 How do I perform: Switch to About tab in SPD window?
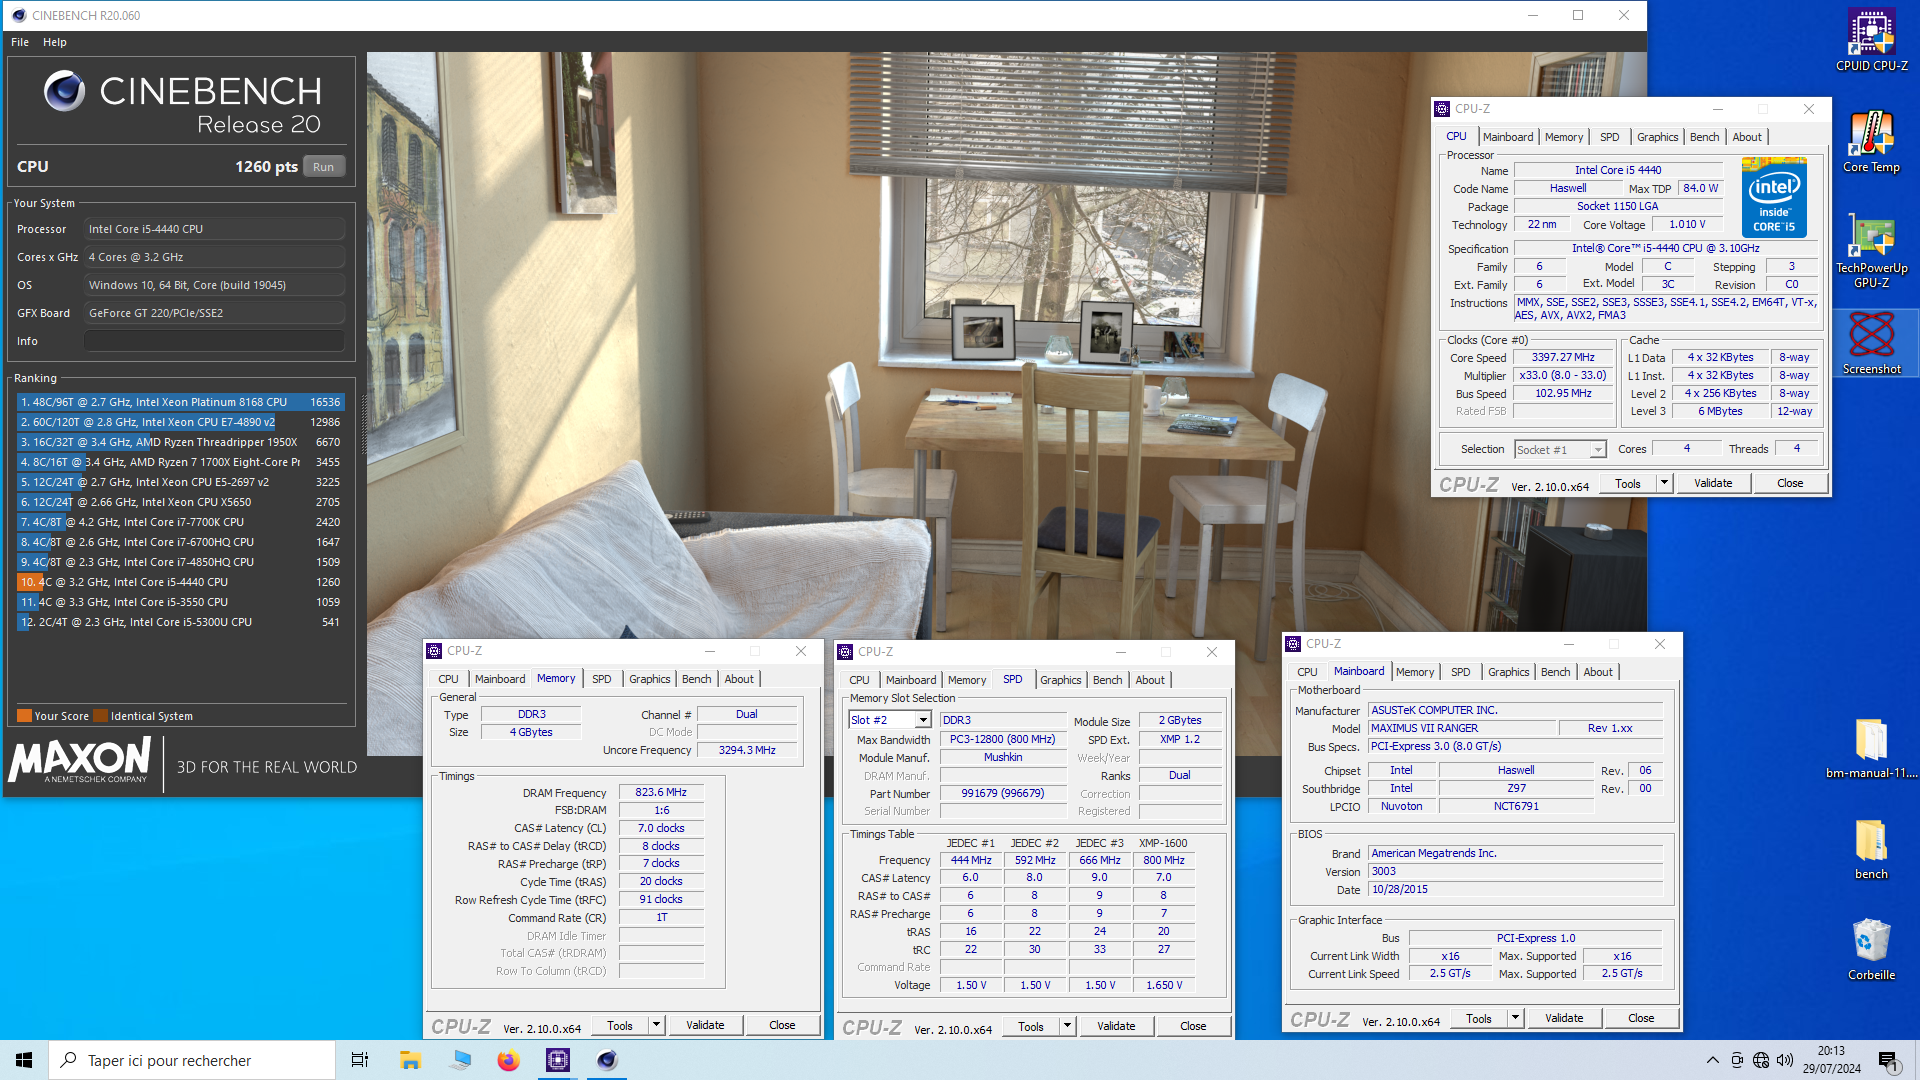1150,680
